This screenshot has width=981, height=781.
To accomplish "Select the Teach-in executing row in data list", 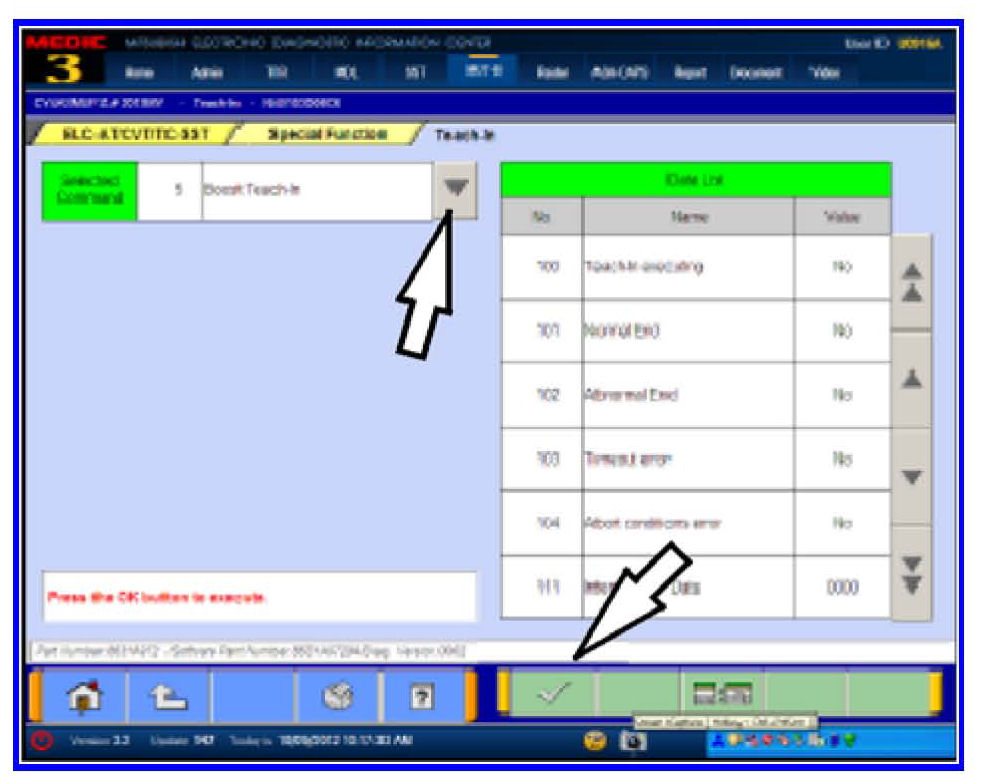I will (x=695, y=268).
